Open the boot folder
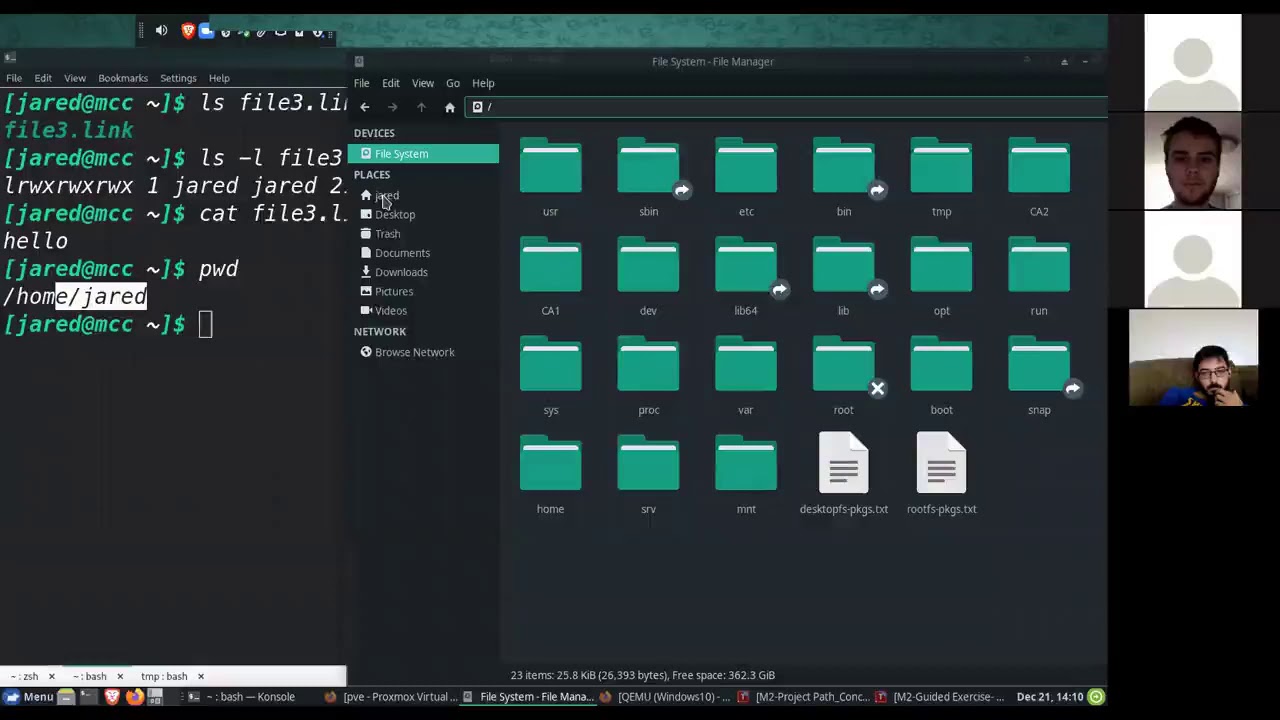Screen dimensions: 1280x720 (x=941, y=375)
